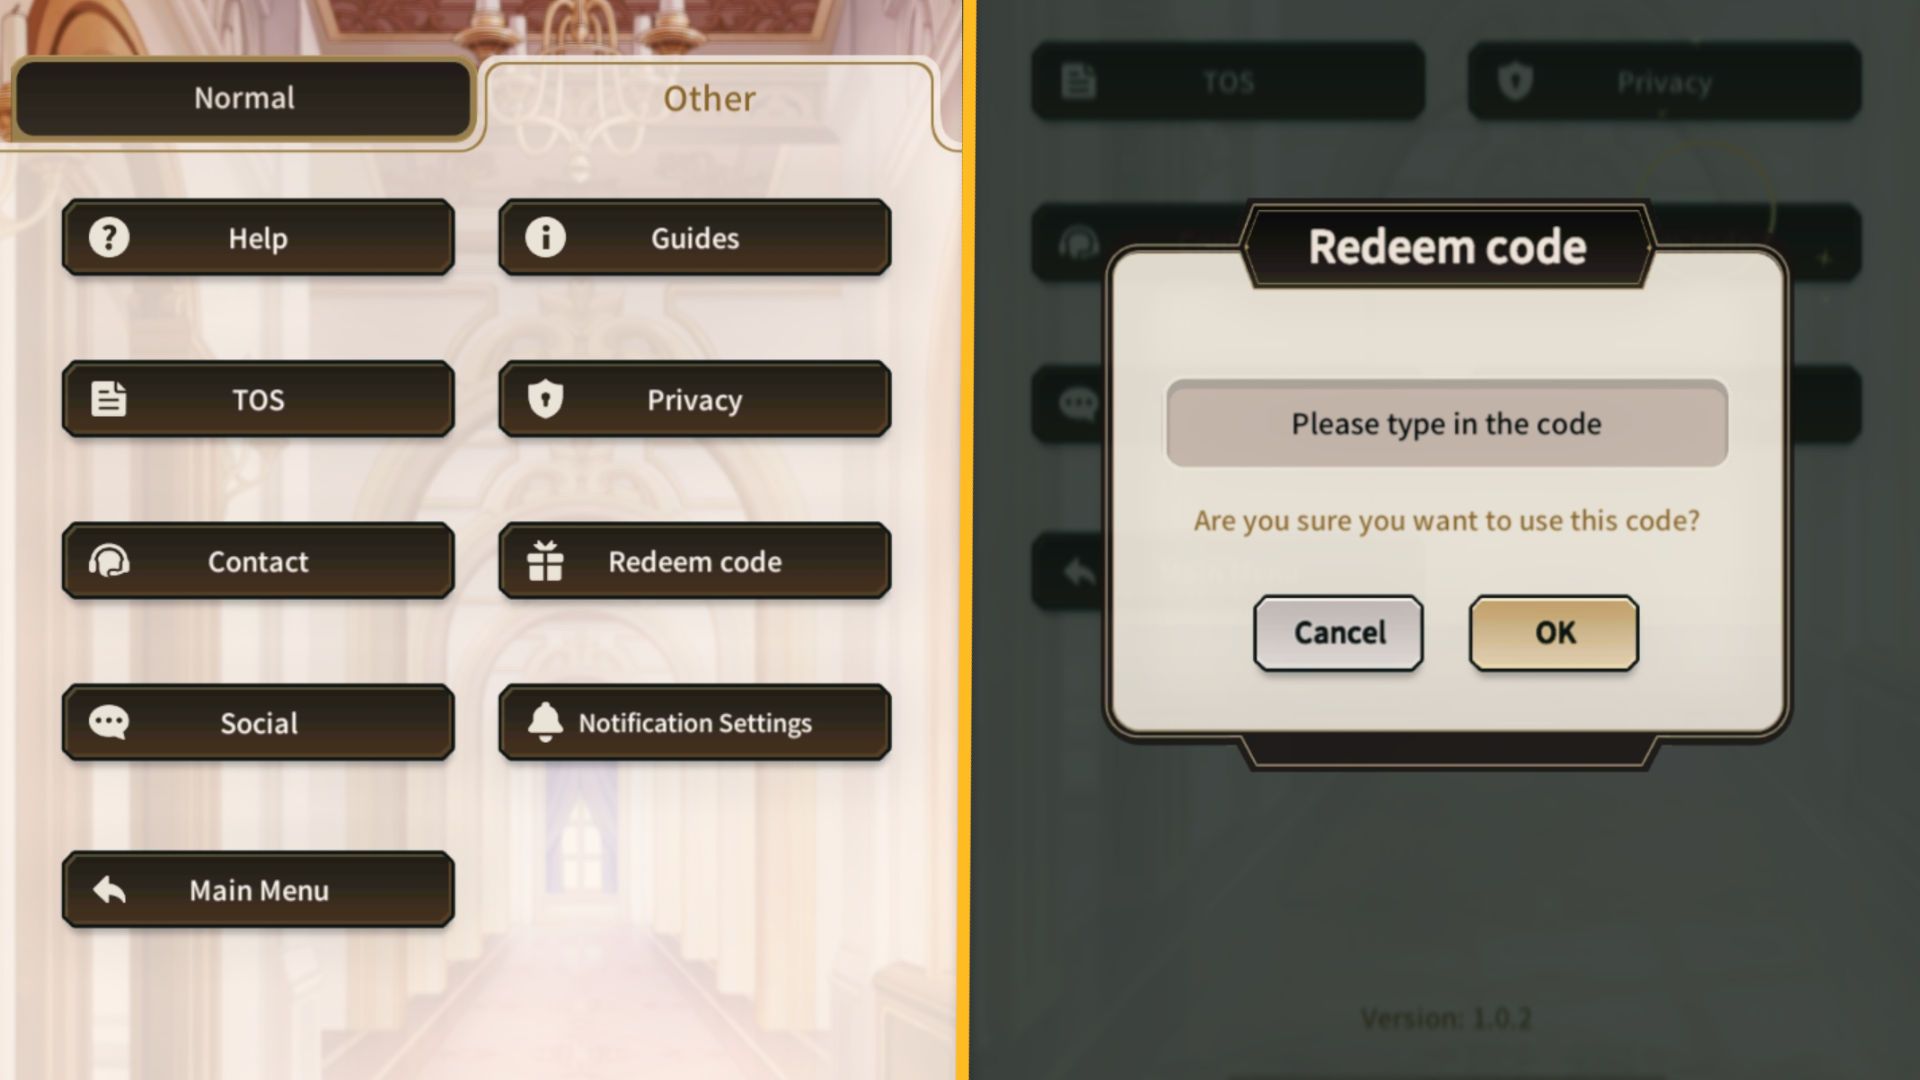Toggle Privacy settings visibility
Viewport: 1920px width, 1080px height.
pyautogui.click(x=695, y=398)
